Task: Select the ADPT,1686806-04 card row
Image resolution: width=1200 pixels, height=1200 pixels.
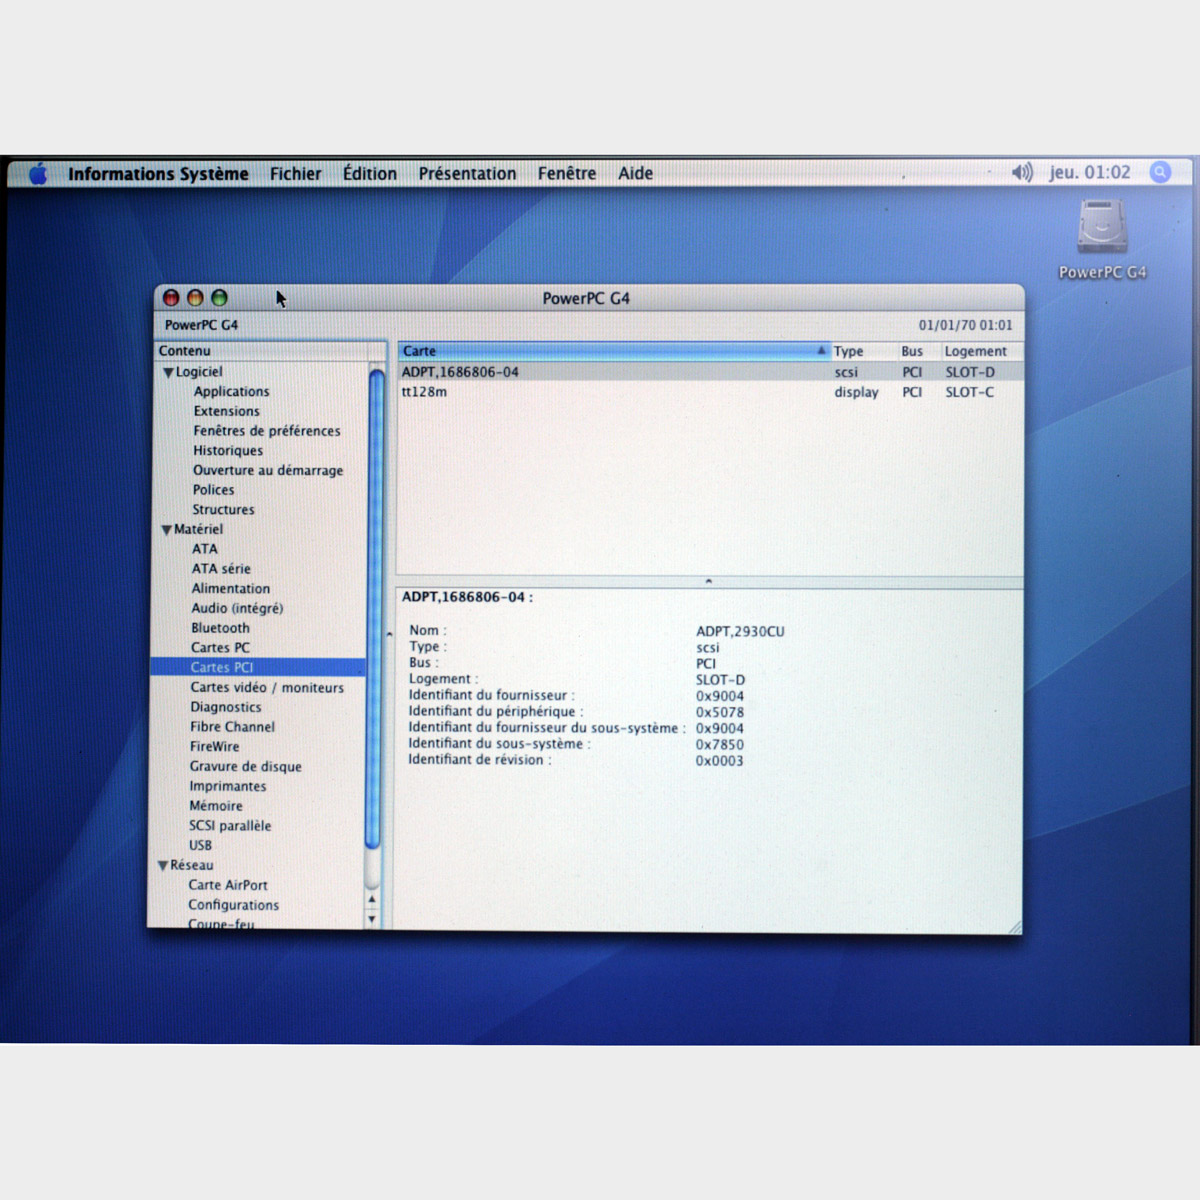Action: point(710,372)
